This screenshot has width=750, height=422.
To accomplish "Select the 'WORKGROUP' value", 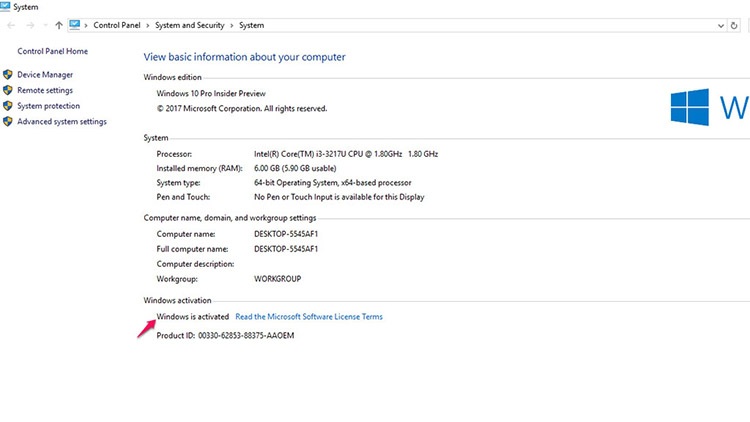I will pyautogui.click(x=277, y=279).
